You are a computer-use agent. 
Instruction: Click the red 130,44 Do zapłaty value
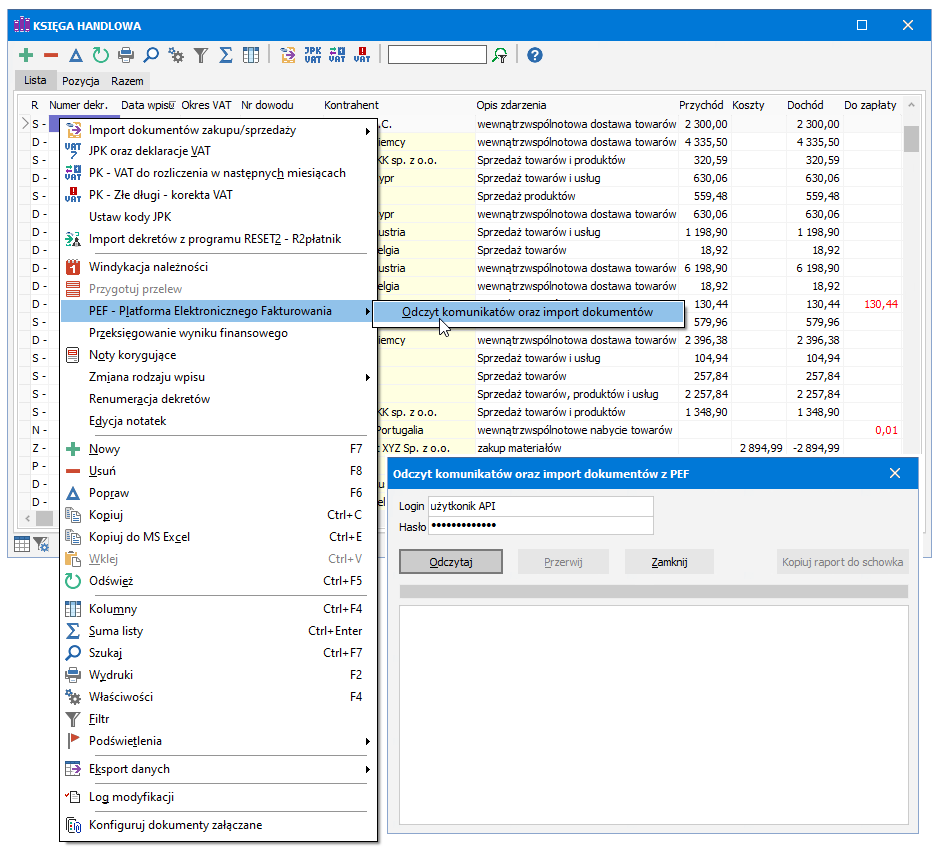point(881,304)
